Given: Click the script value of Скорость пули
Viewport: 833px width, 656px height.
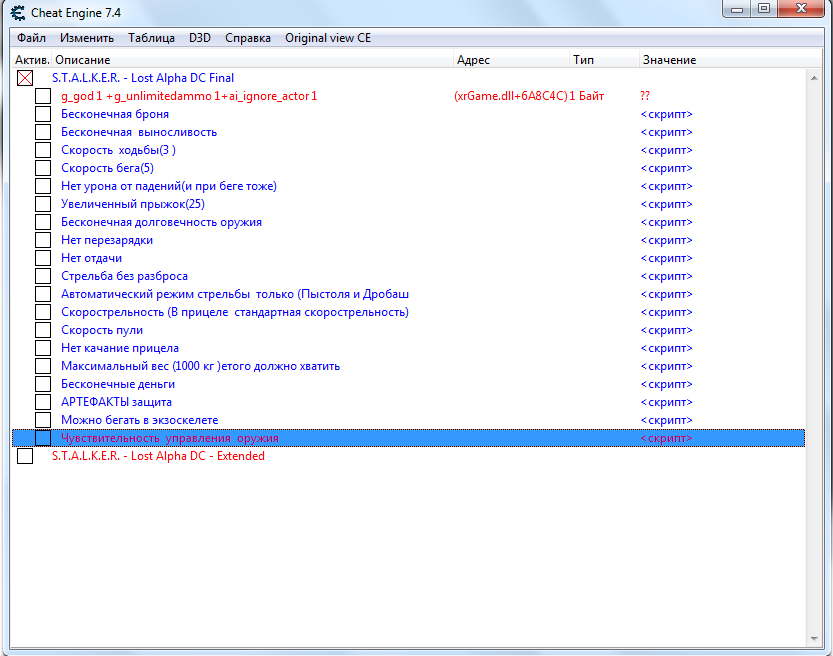Looking at the screenshot, I should [666, 330].
